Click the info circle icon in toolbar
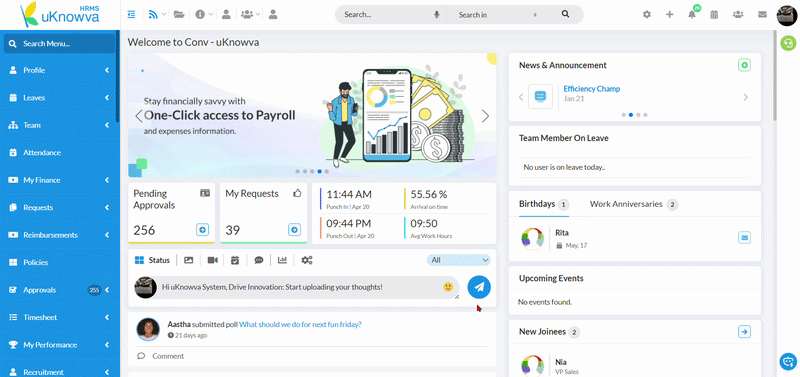 [200, 14]
